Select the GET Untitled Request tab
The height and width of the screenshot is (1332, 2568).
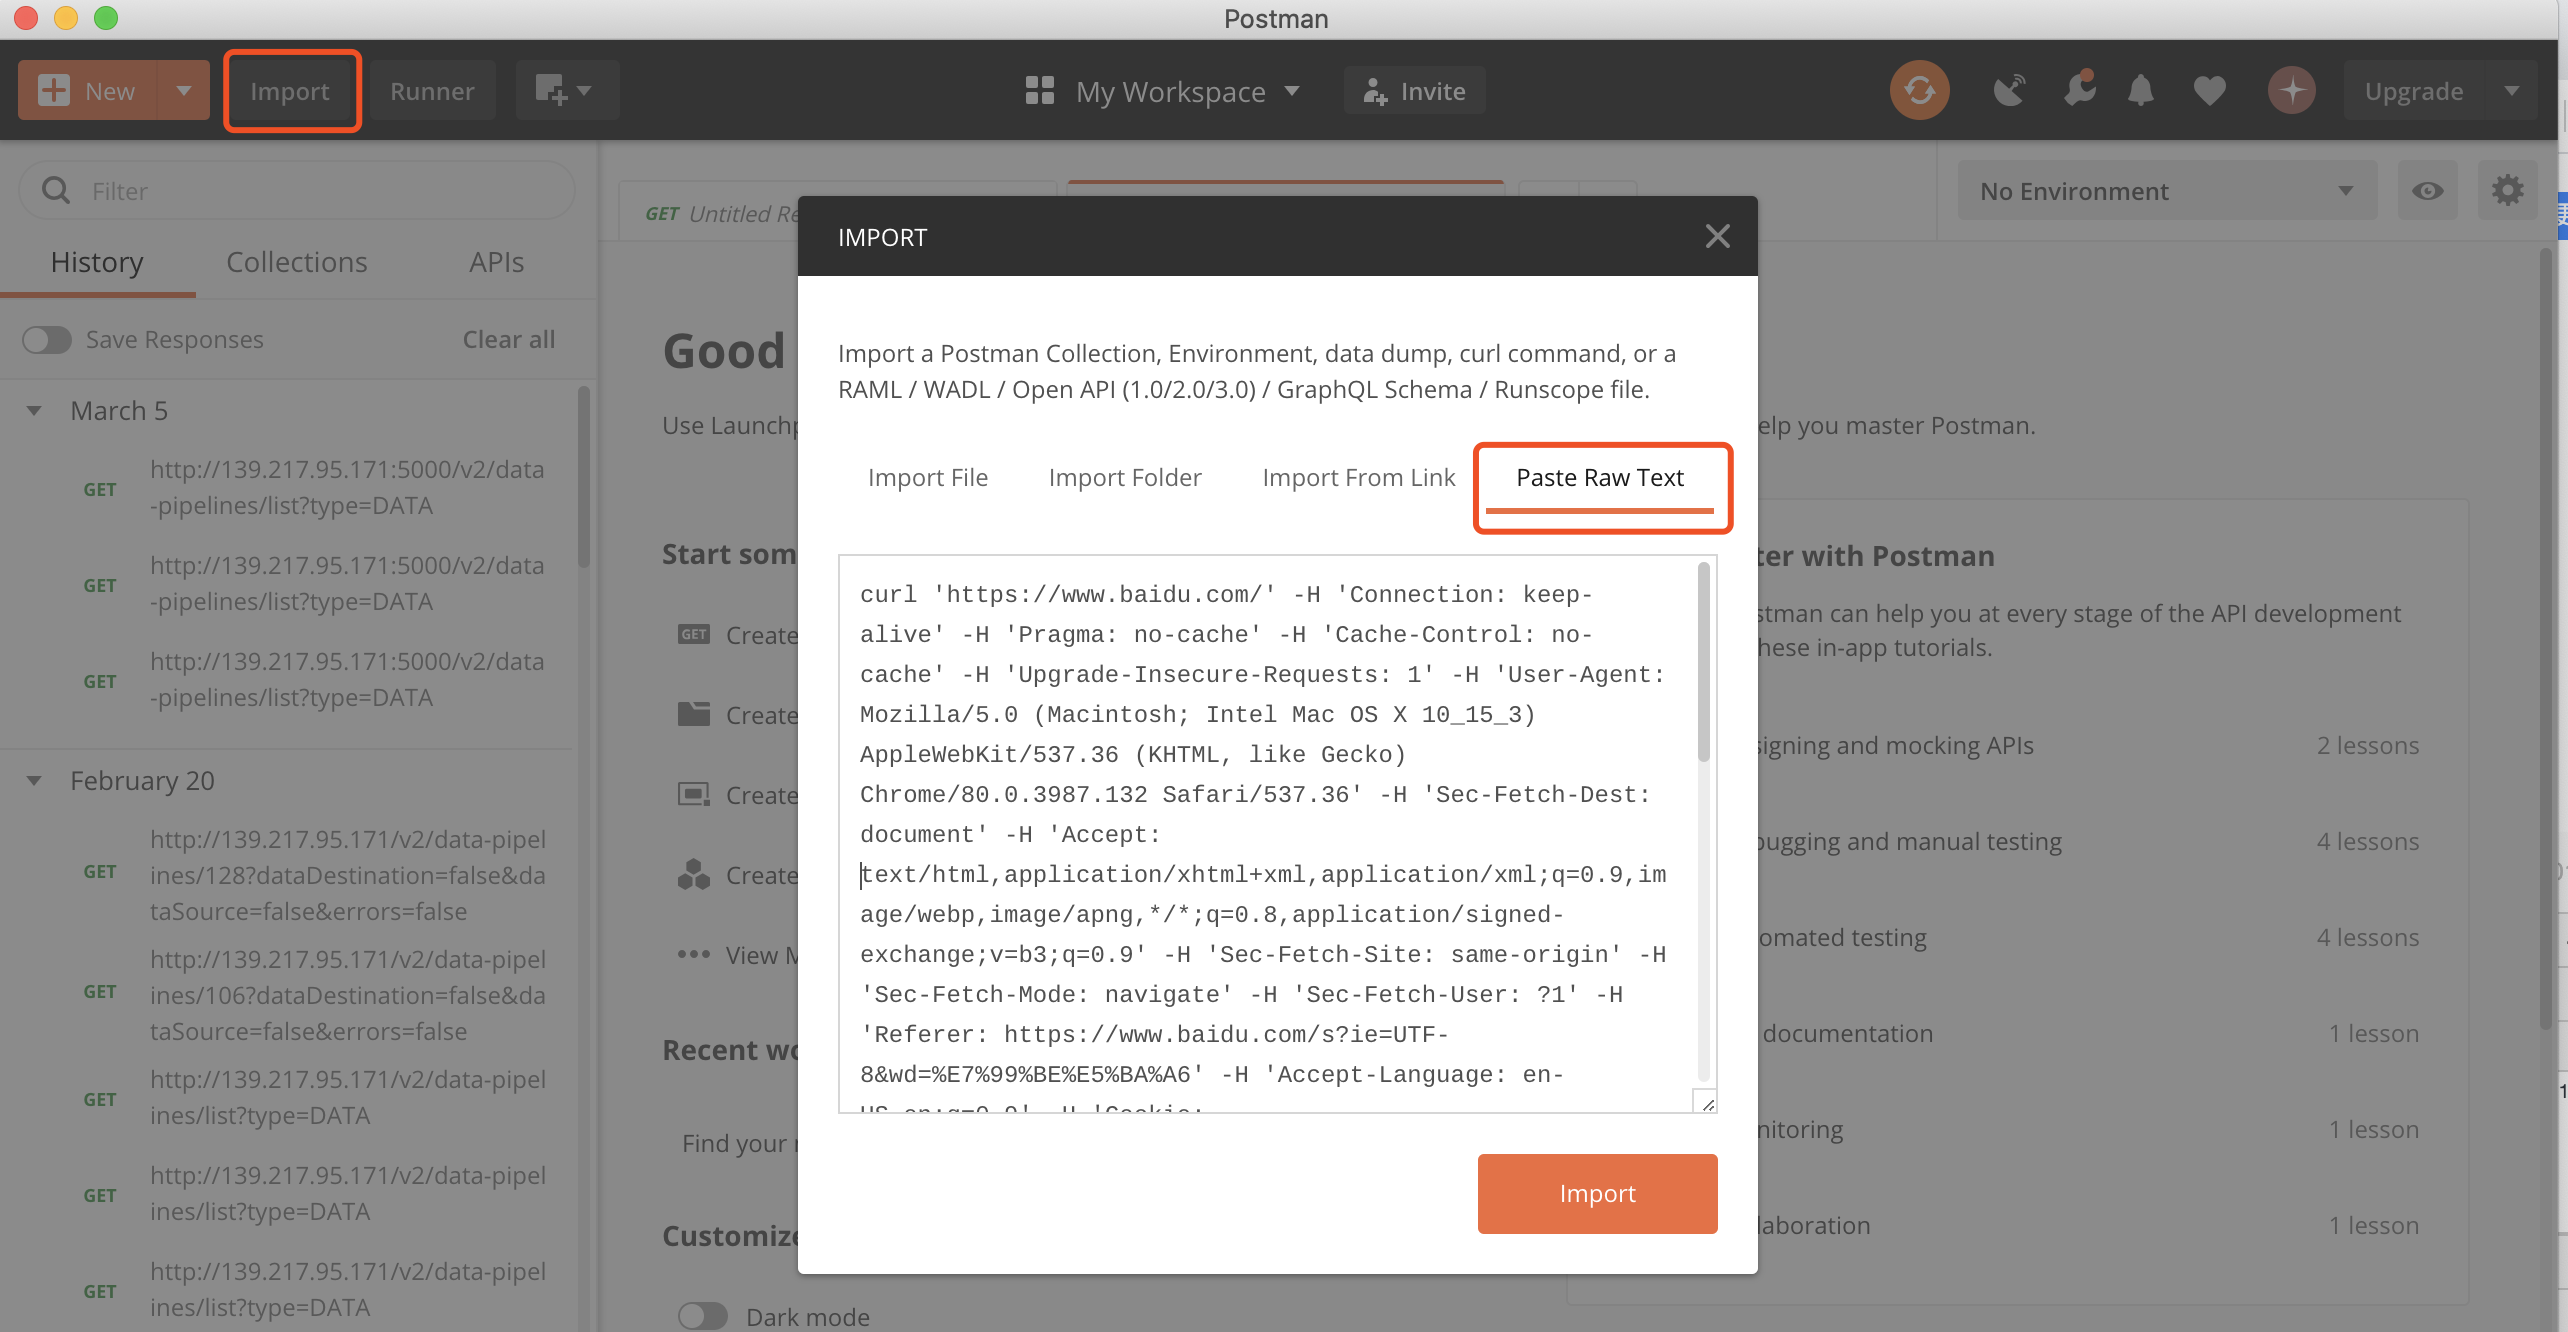pyautogui.click(x=720, y=213)
